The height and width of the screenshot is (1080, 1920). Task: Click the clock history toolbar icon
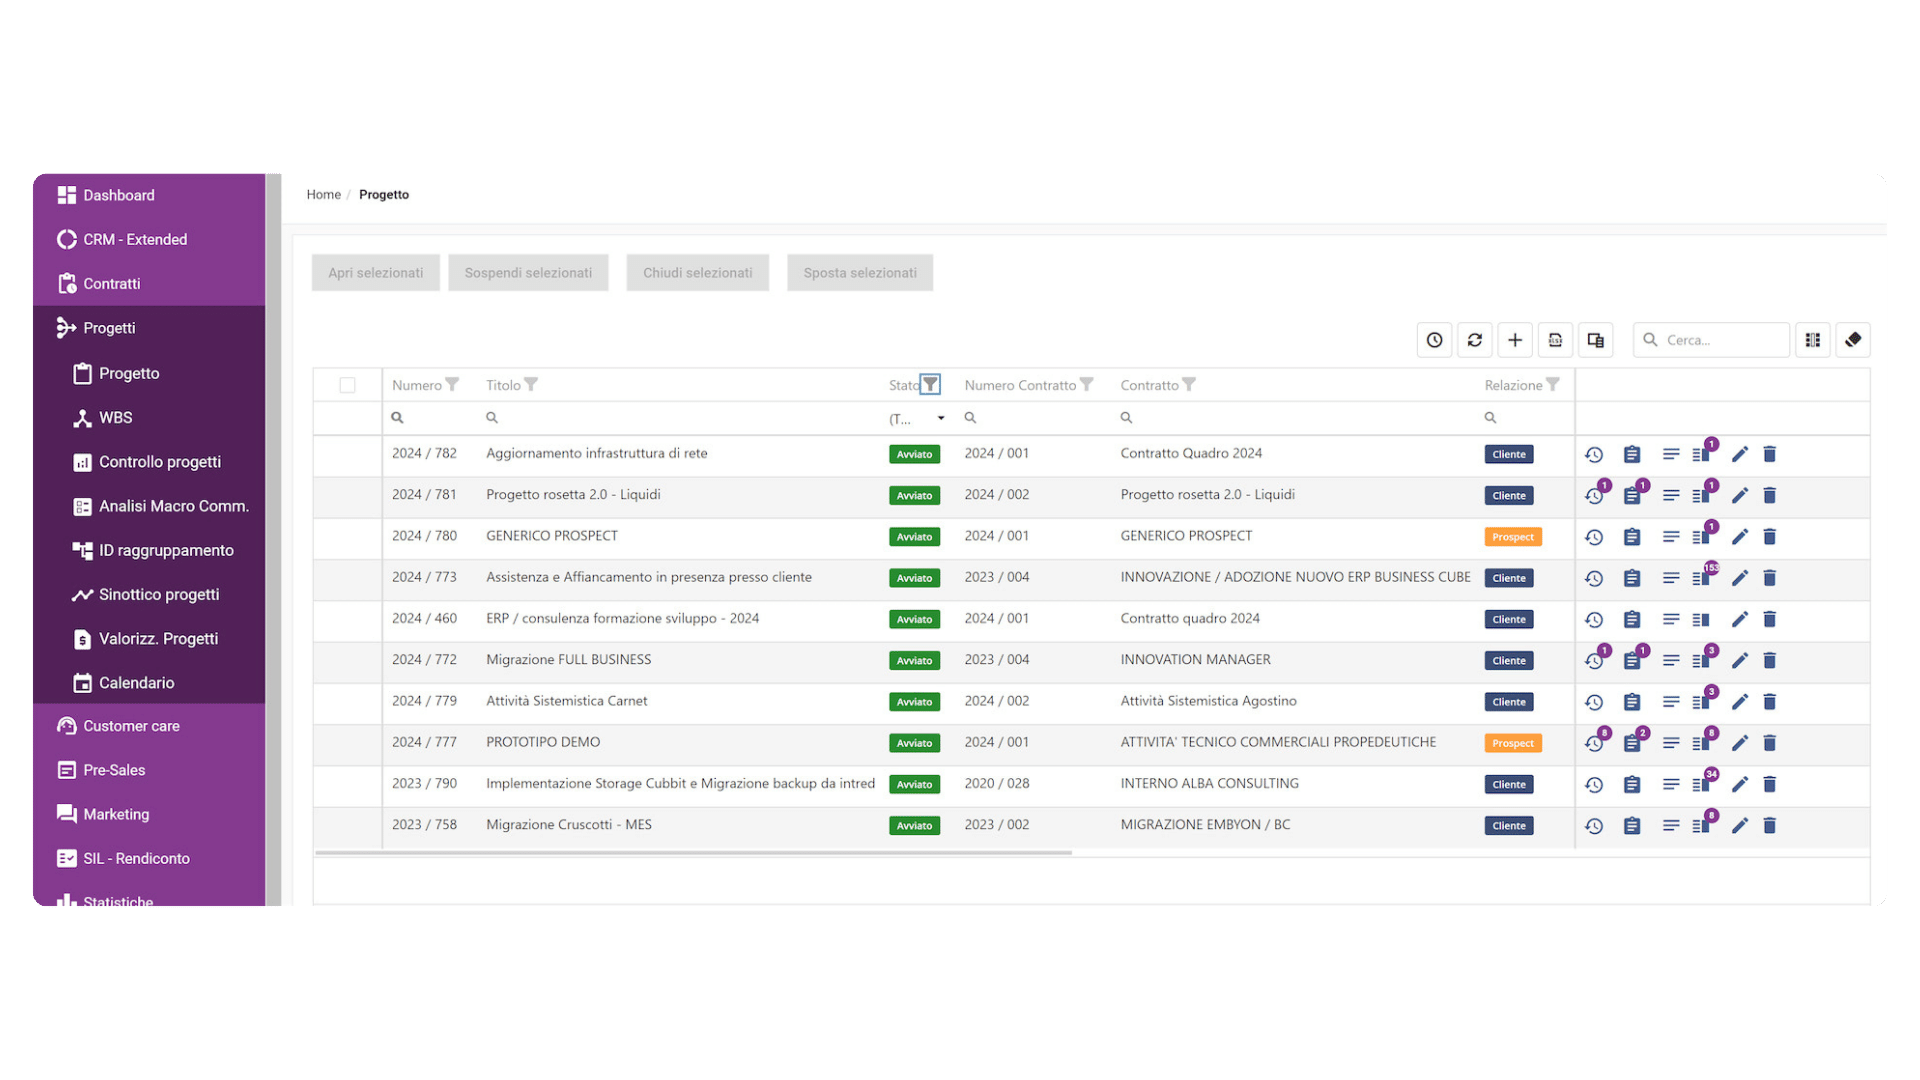pyautogui.click(x=1434, y=340)
